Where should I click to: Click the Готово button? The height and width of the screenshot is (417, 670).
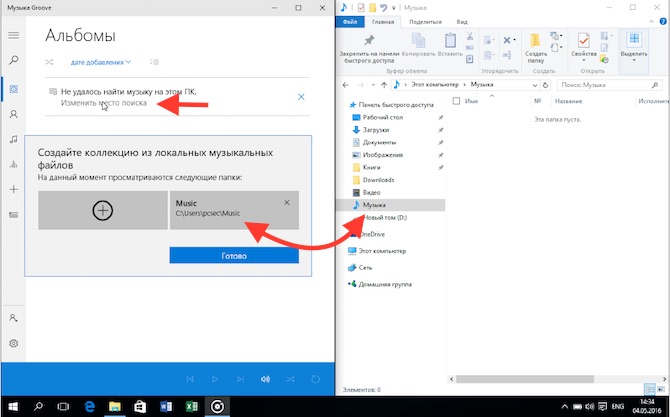[234, 255]
